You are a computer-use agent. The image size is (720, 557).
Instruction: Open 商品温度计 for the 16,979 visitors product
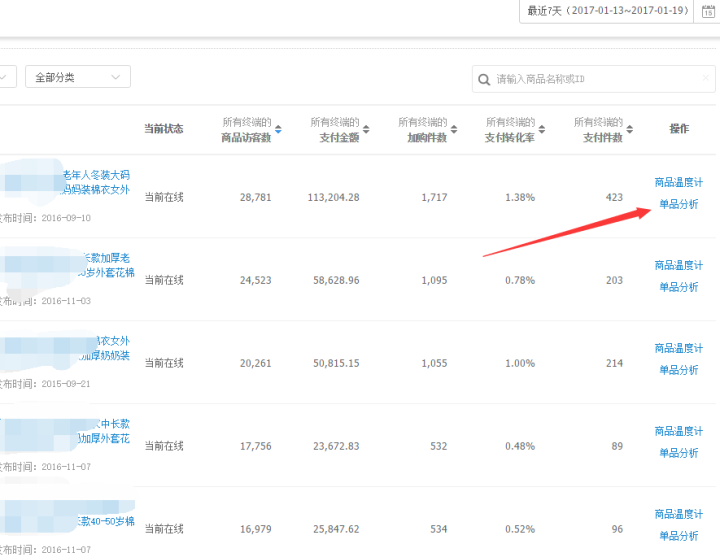tap(679, 514)
